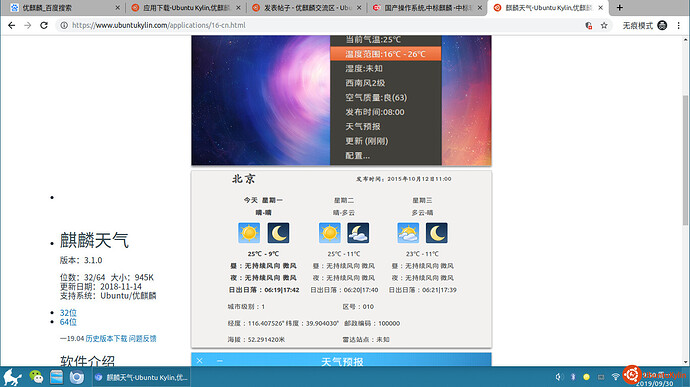The height and width of the screenshot is (387, 690).
Task: Click the Wi-Fi network tray icon
Action: [x=615, y=377]
